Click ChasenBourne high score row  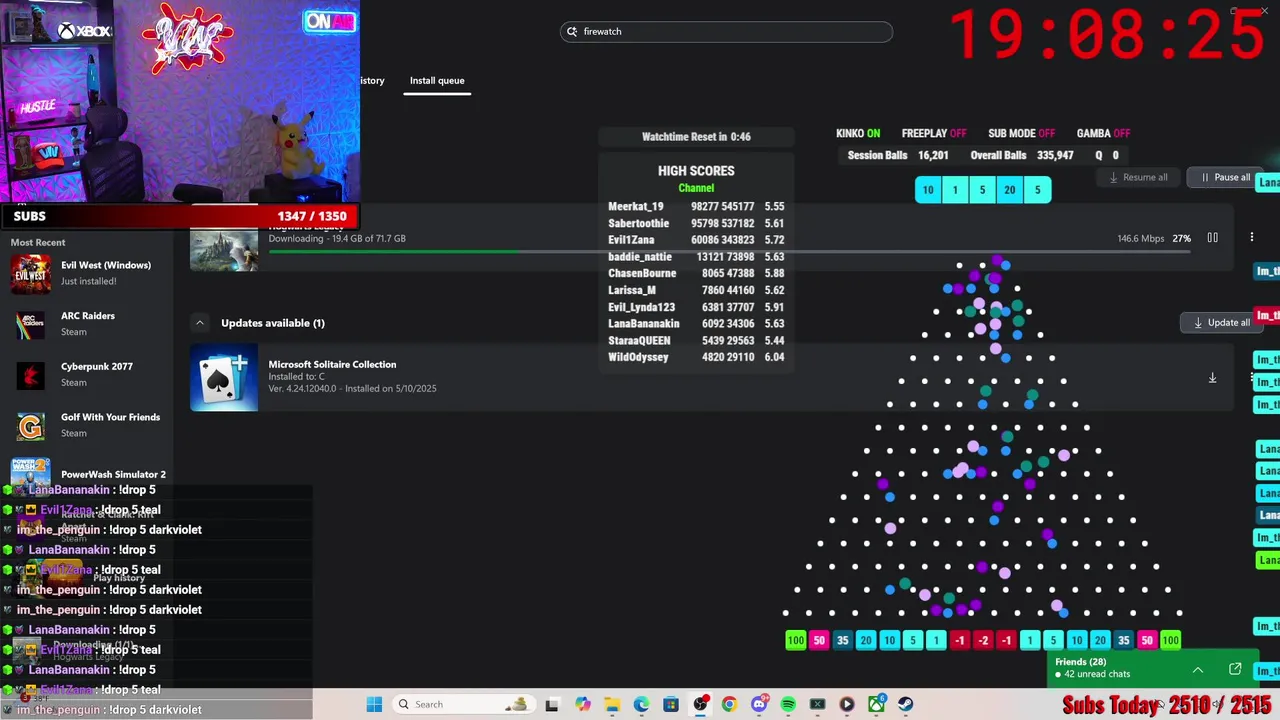point(696,273)
